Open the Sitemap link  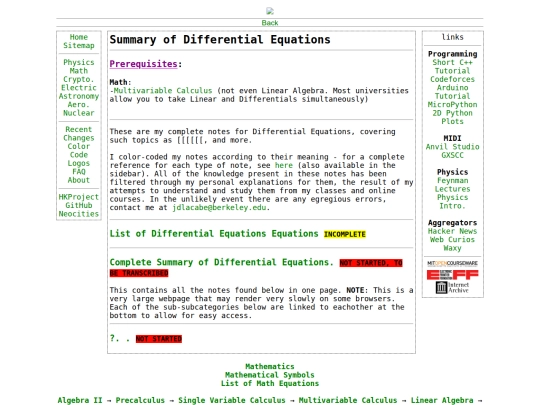pyautogui.click(x=79, y=45)
